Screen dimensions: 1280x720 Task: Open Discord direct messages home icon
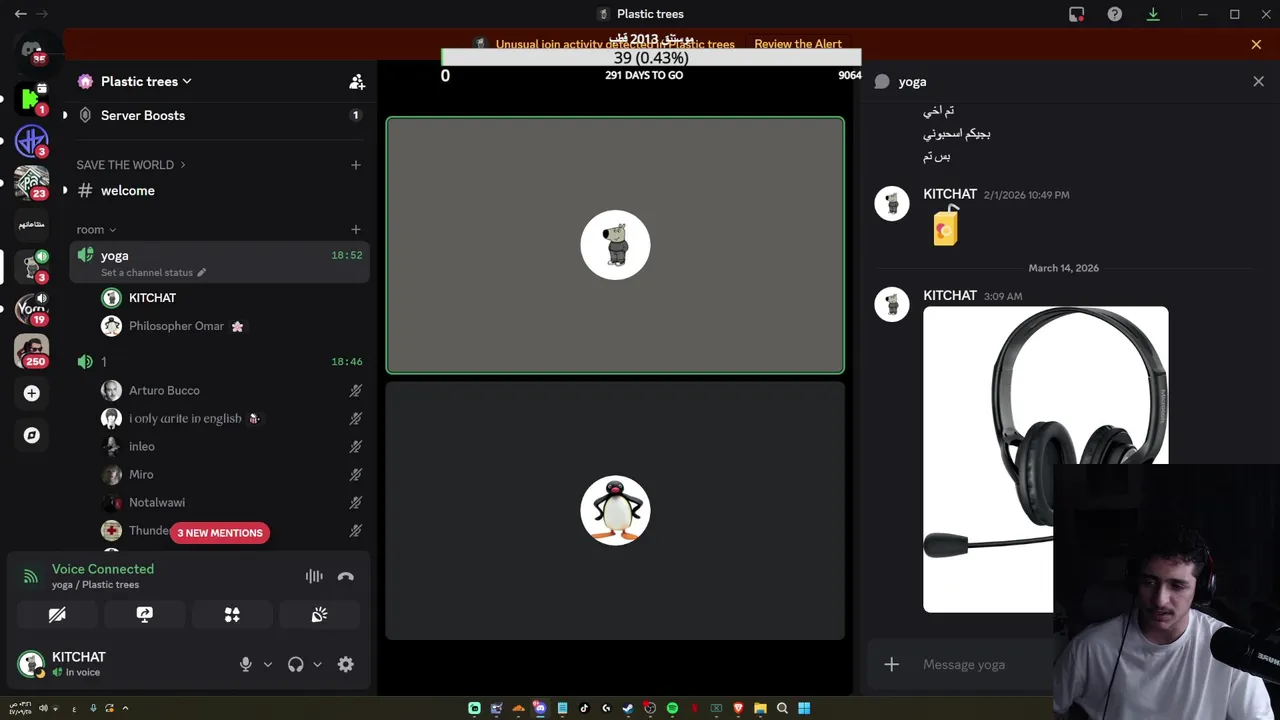pos(31,50)
